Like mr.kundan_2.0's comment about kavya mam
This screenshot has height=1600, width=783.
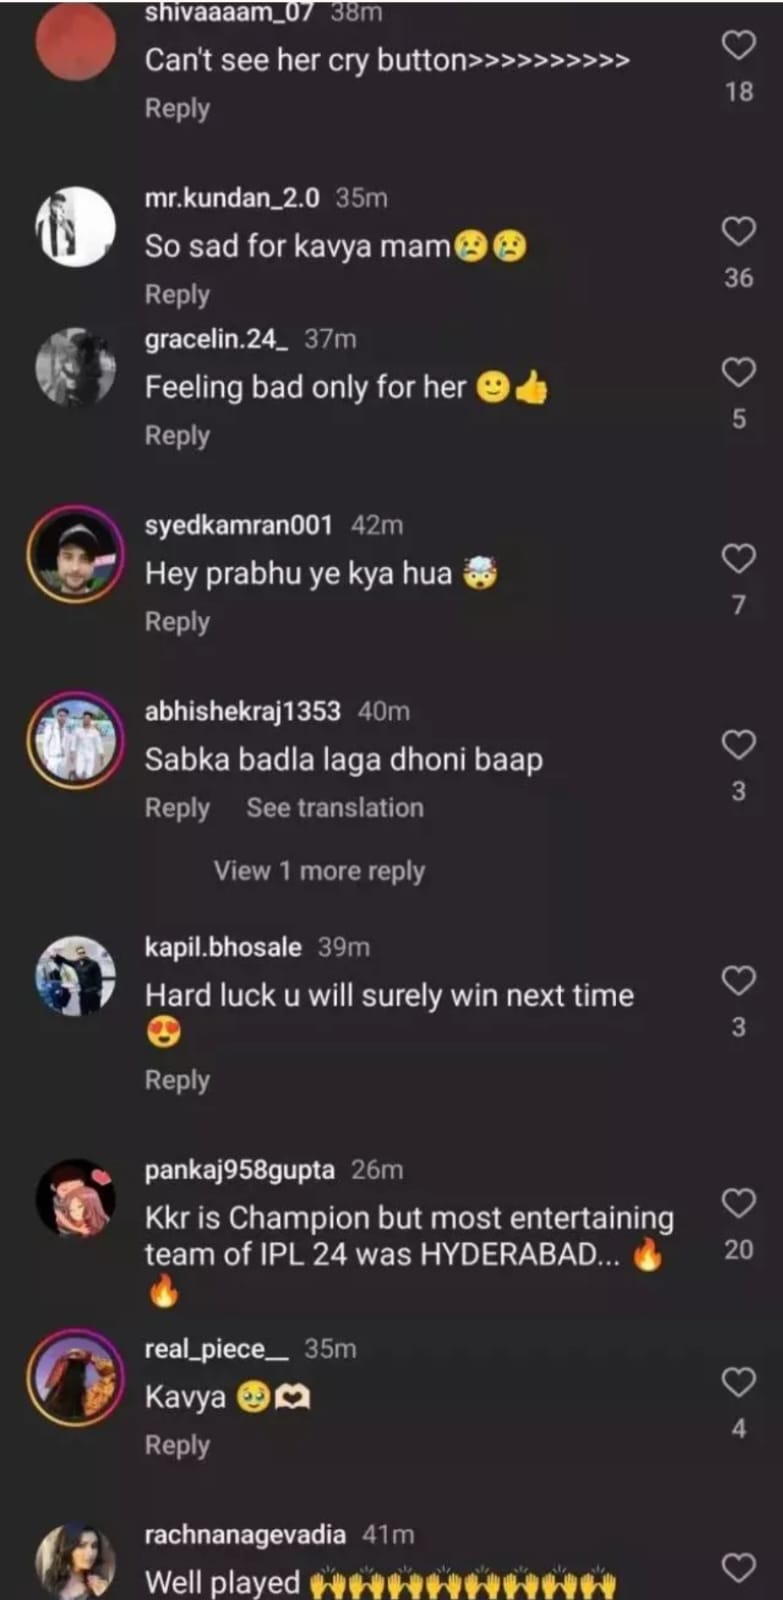[x=738, y=232]
